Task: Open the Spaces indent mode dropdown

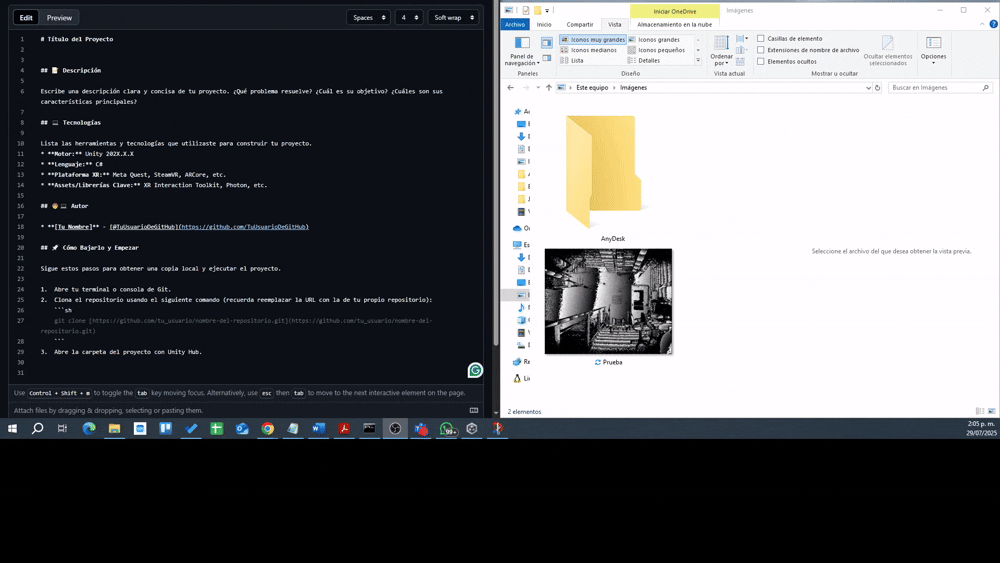Action: pyautogui.click(x=368, y=18)
